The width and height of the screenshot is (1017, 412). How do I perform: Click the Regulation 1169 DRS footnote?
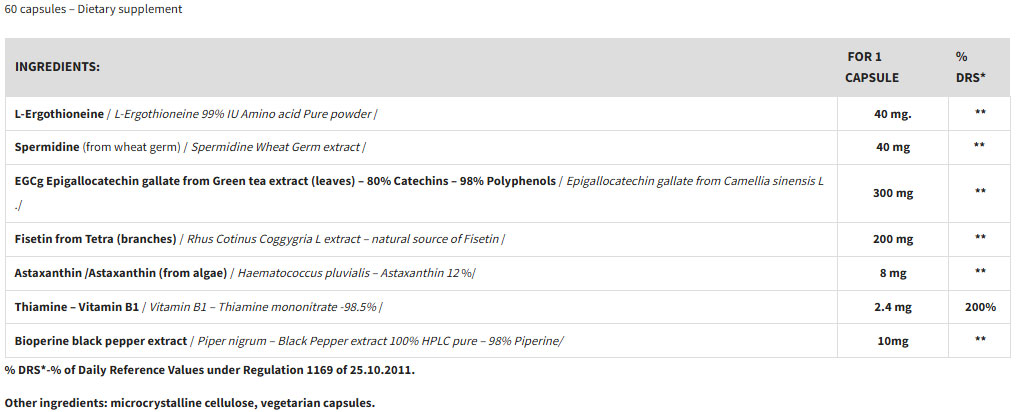pyautogui.click(x=209, y=370)
